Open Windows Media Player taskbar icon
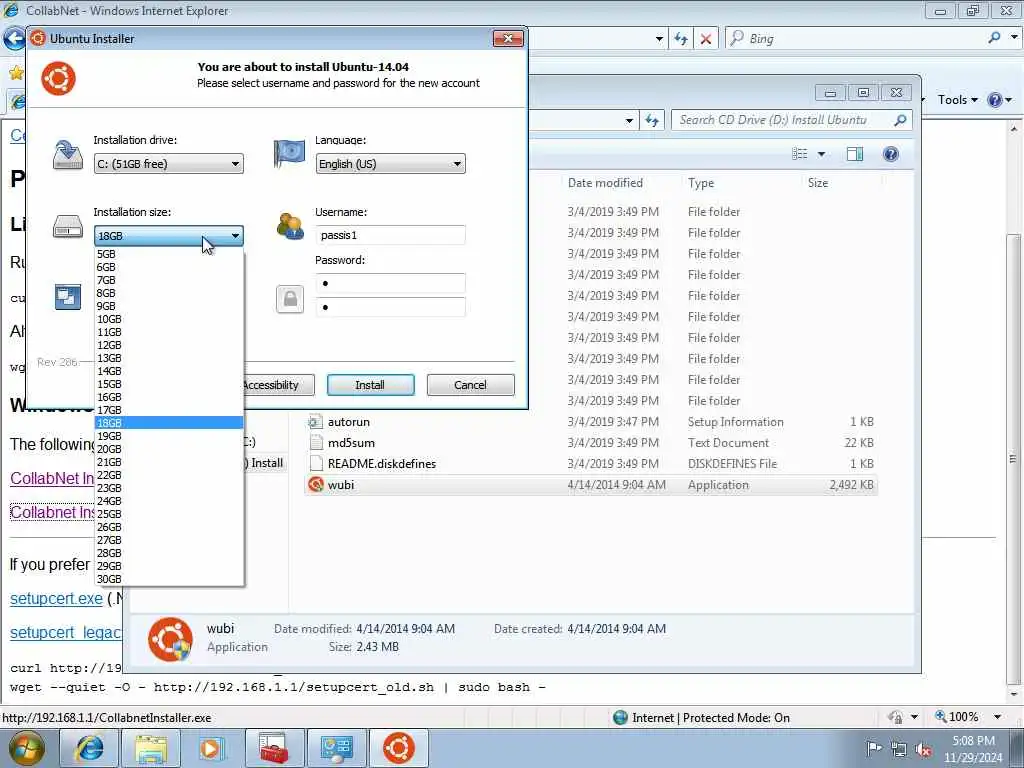The width and height of the screenshot is (1024, 768). click(x=212, y=748)
